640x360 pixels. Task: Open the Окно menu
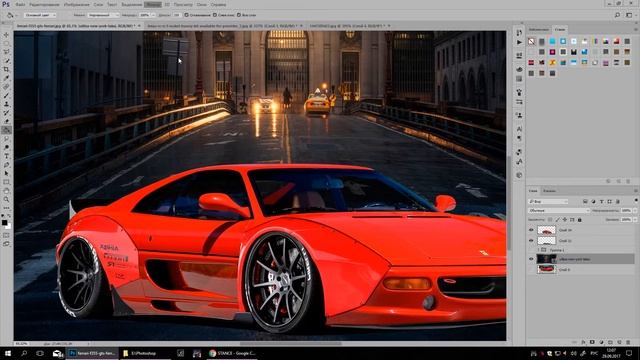click(x=201, y=4)
